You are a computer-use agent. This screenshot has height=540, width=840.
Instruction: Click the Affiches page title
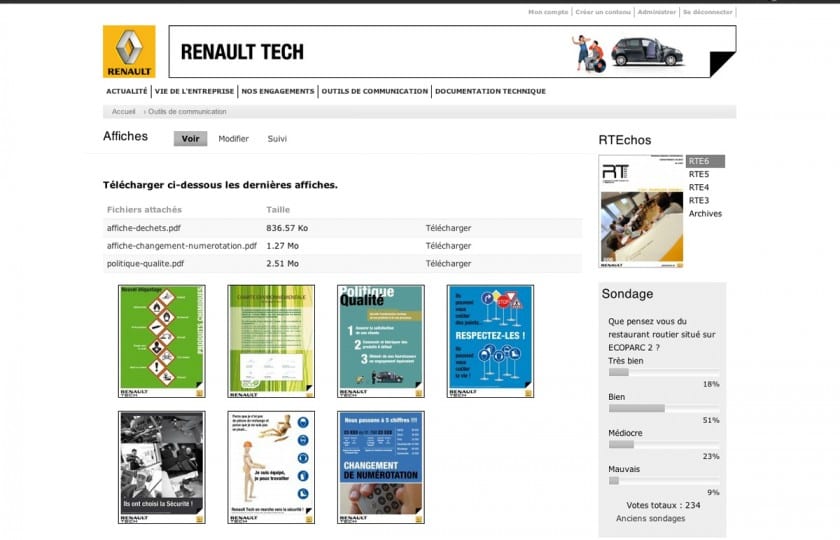click(x=125, y=136)
